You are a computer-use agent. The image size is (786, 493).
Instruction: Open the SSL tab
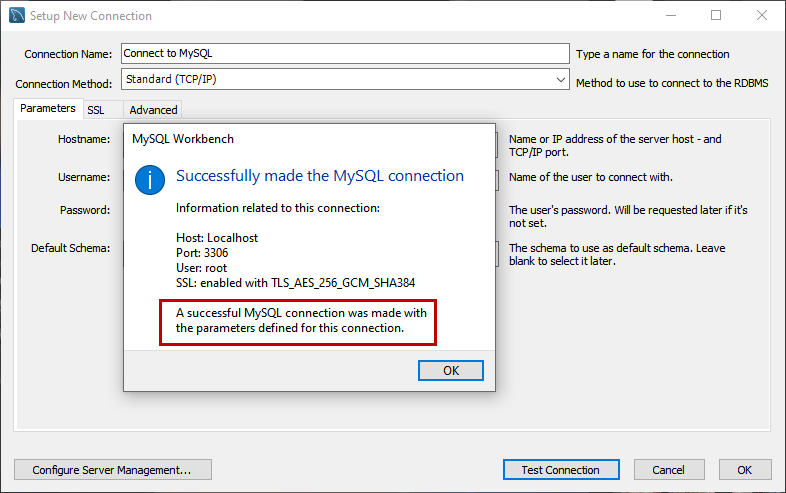coord(95,110)
